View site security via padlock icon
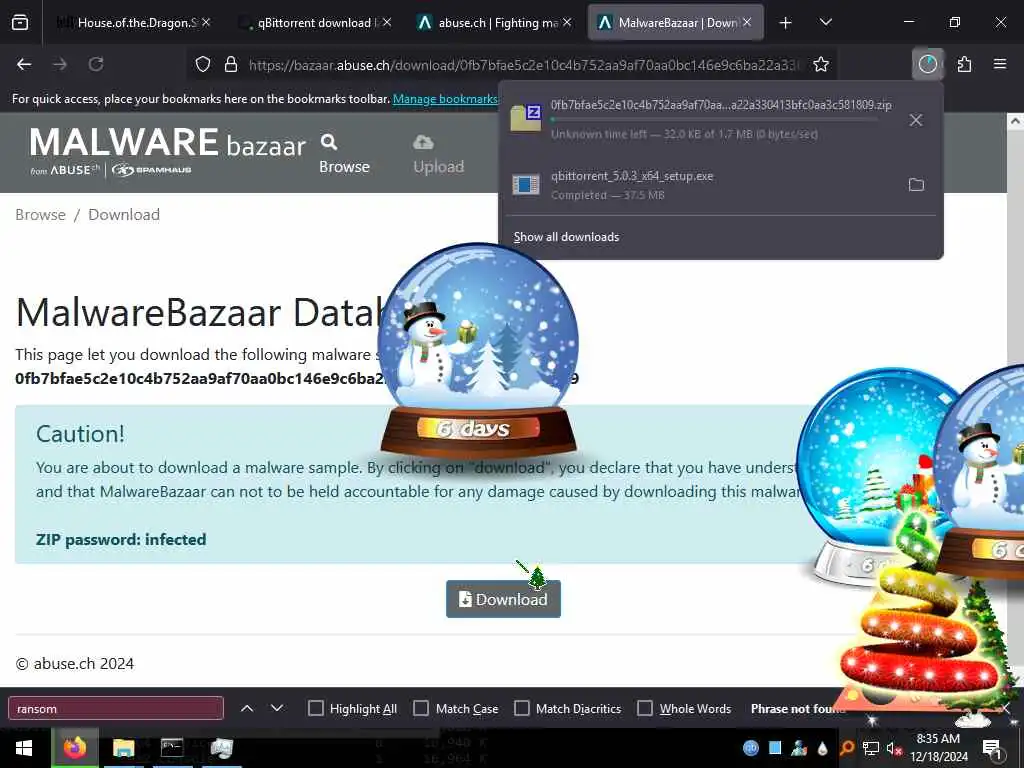 tap(231, 64)
